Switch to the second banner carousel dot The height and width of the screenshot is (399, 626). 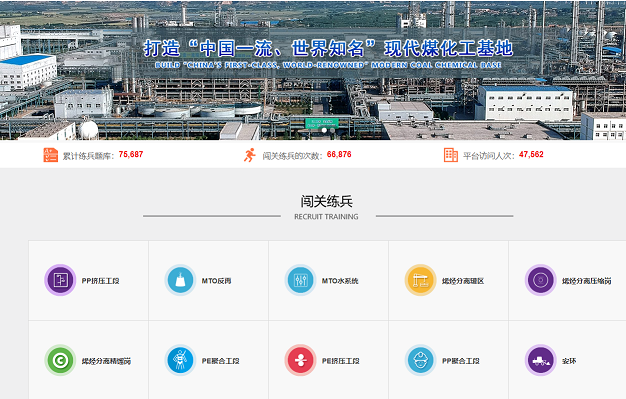click(332, 130)
